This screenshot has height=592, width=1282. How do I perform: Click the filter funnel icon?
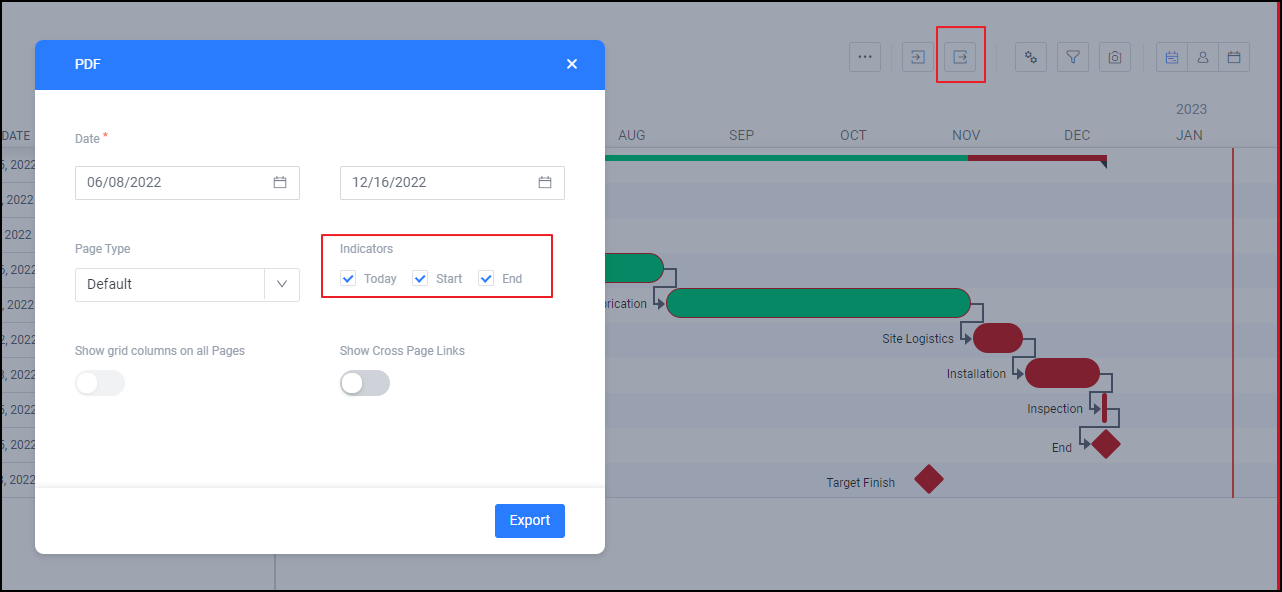1073,57
